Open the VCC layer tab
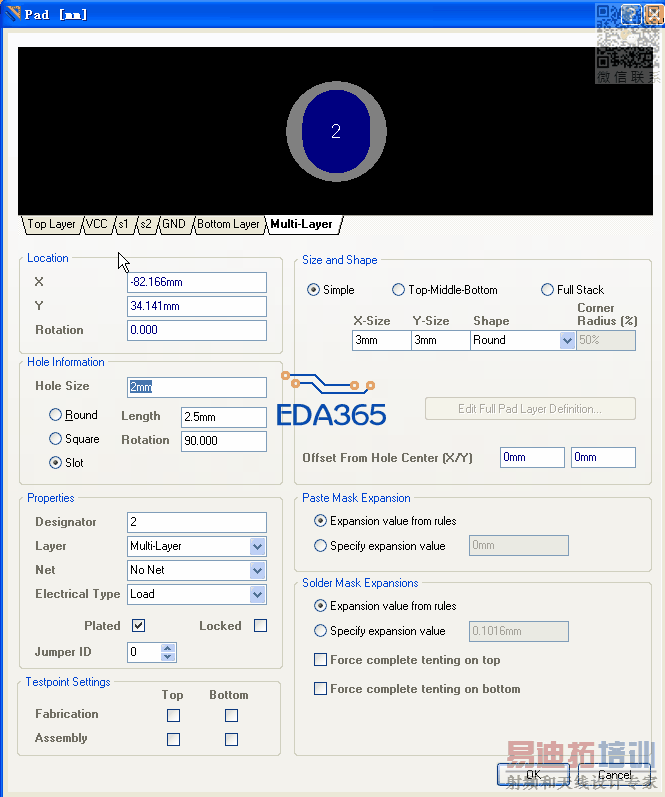The image size is (665, 797). pos(97,224)
